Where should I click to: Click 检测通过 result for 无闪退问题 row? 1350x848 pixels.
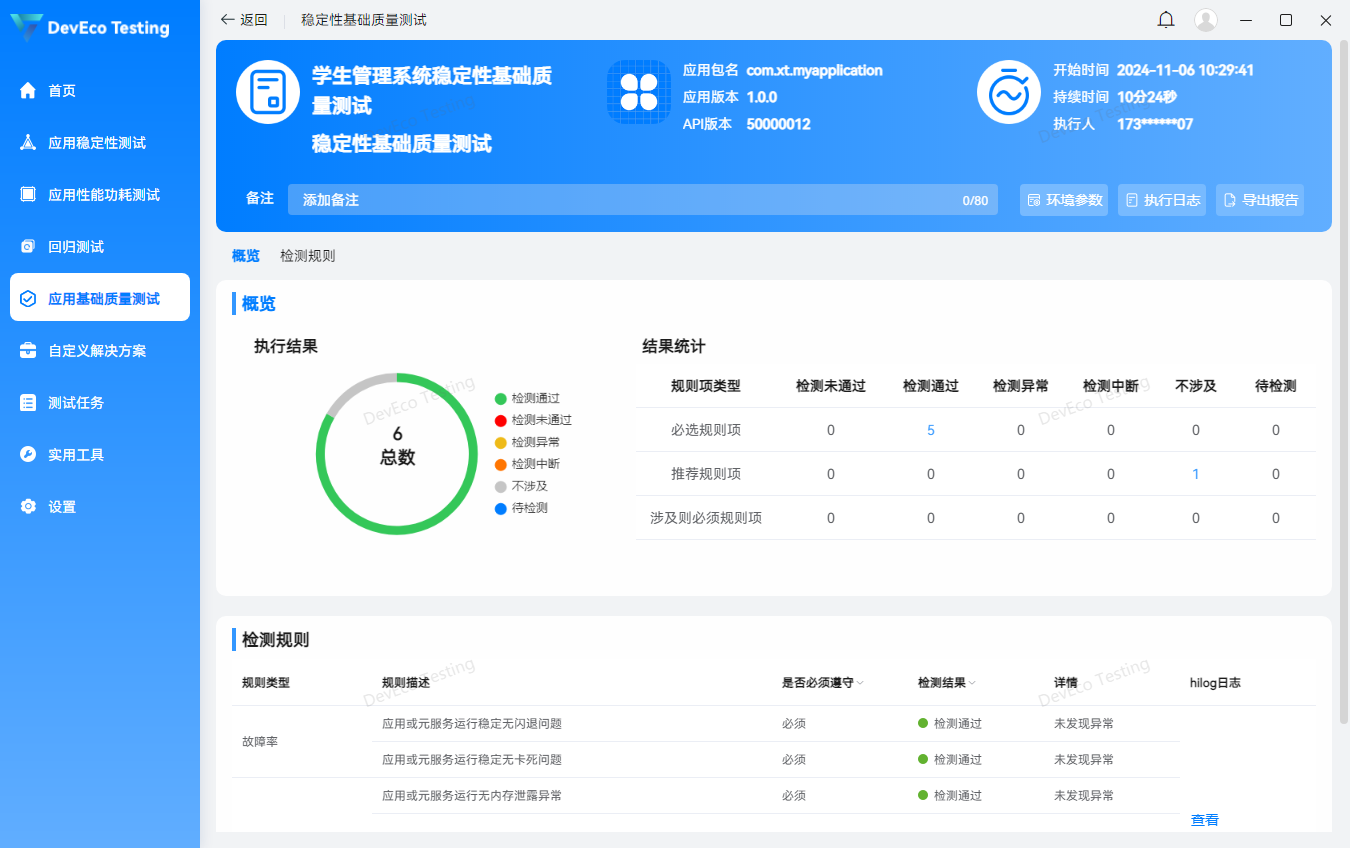point(950,724)
